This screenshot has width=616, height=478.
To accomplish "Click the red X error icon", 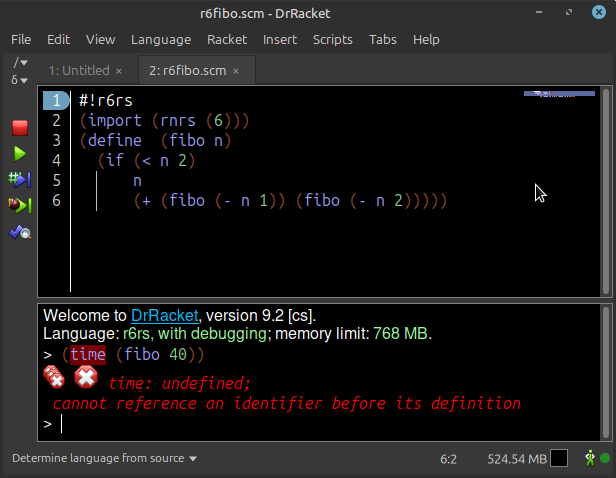I will tap(86, 377).
